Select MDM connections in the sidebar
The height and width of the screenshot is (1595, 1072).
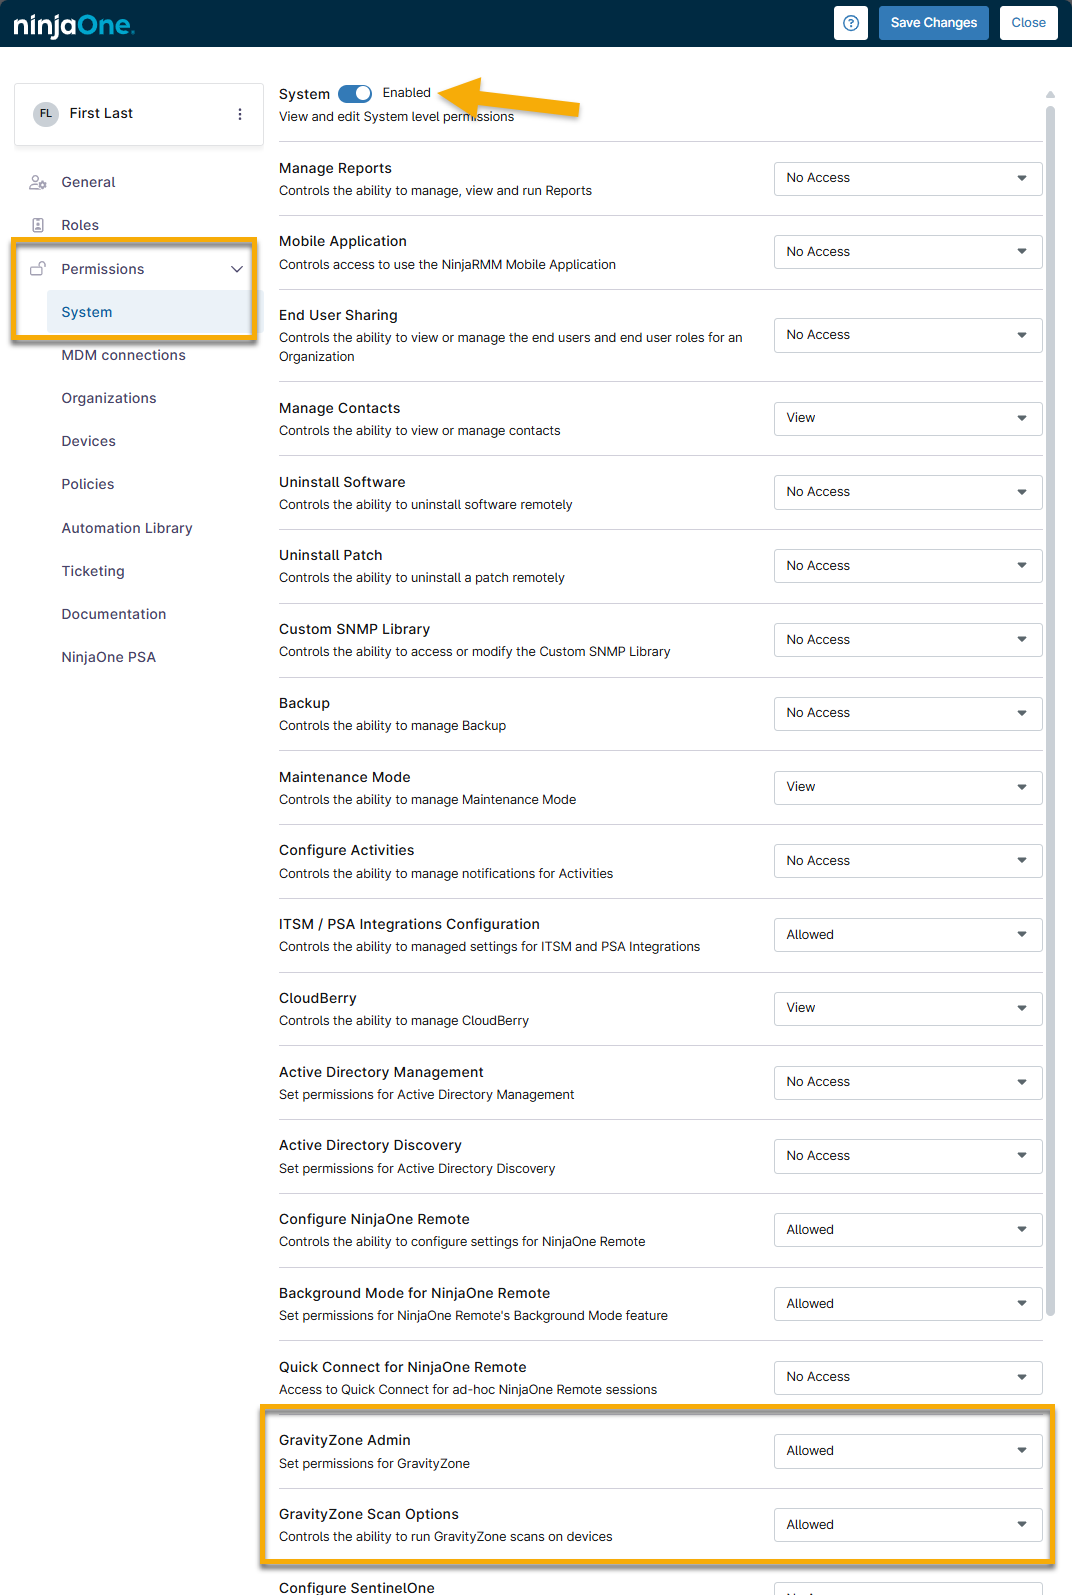click(123, 355)
